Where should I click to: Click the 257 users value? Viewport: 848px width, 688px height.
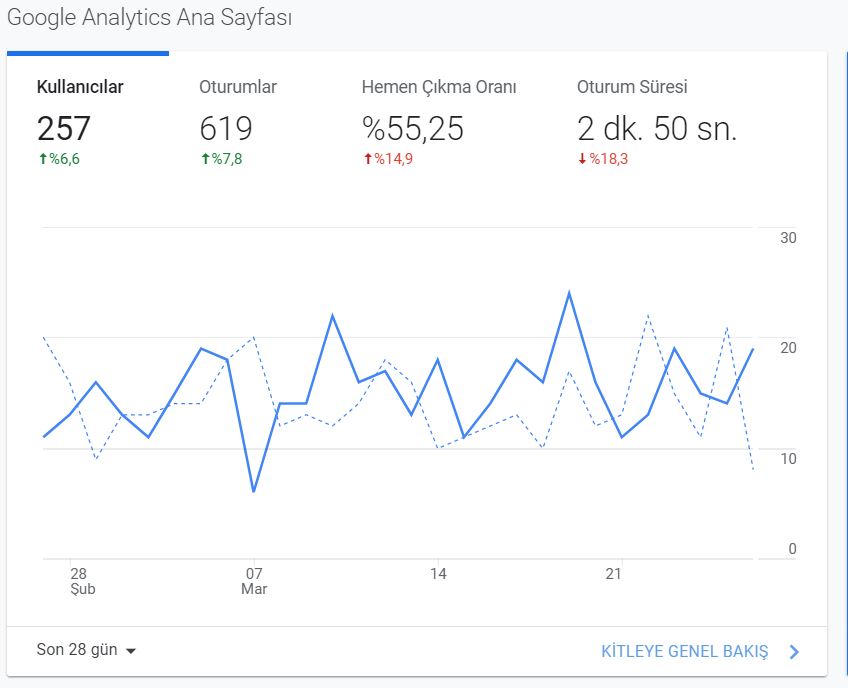pos(63,129)
